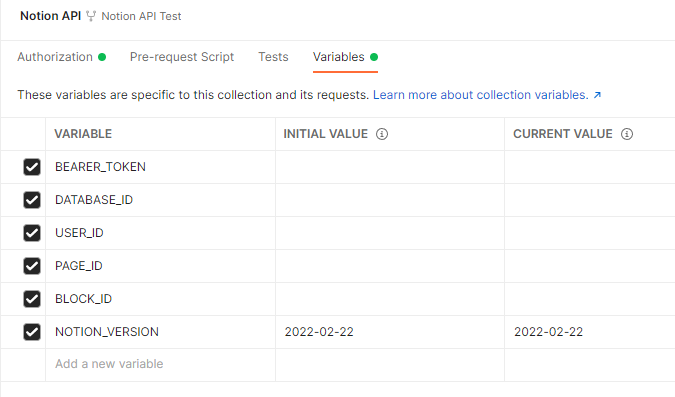Open the Tests tab
Image resolution: width=675 pixels, height=397 pixels.
coord(273,57)
